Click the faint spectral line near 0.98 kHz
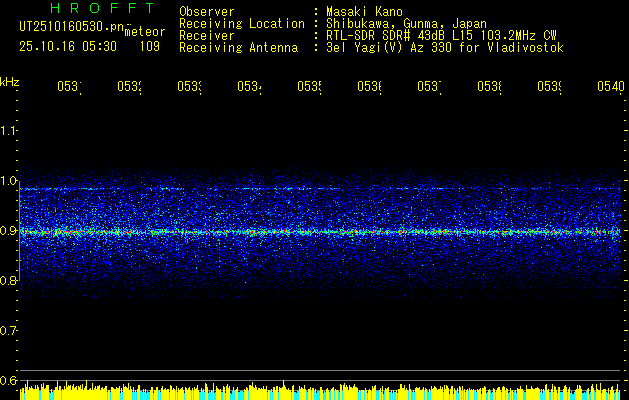Viewport: 629px width, 400px height. (x=321, y=189)
